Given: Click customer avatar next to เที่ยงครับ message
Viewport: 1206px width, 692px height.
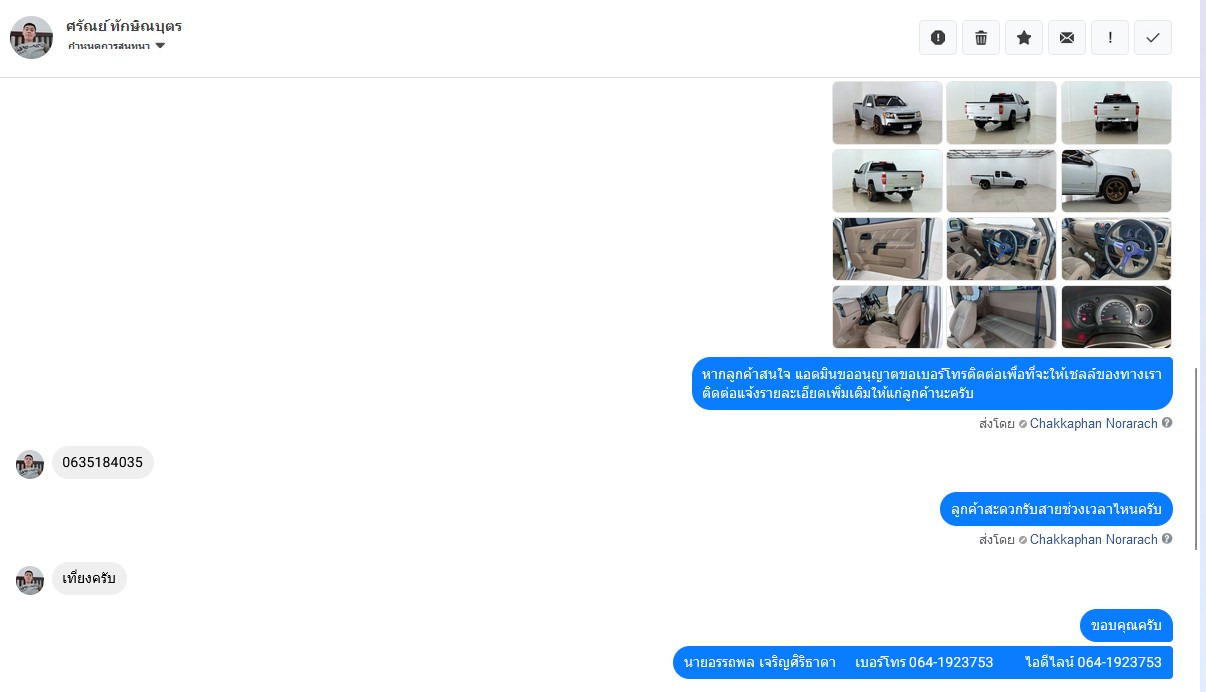Looking at the screenshot, I should [x=30, y=580].
